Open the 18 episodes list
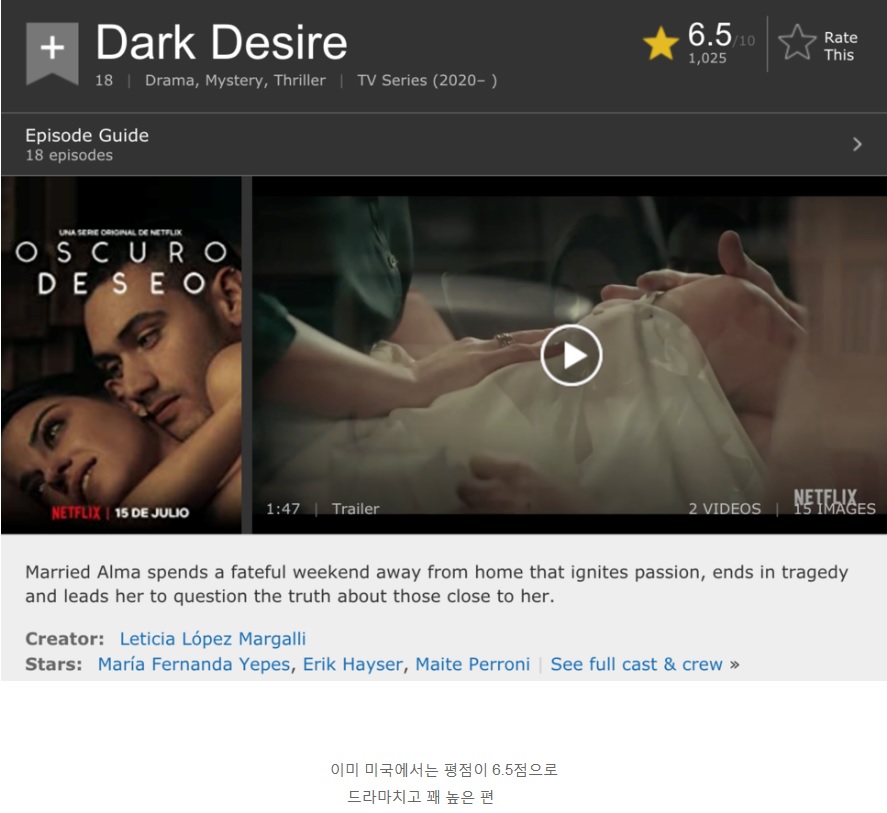 [69, 155]
